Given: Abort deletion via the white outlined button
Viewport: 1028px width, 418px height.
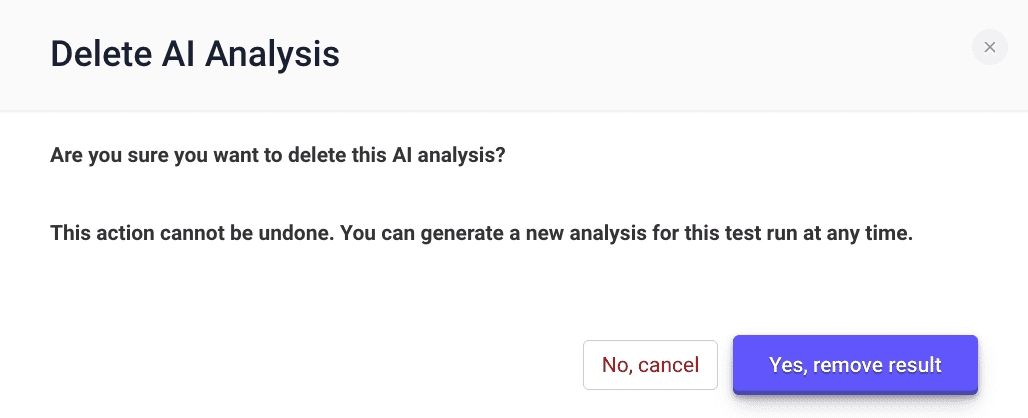Looking at the screenshot, I should point(650,365).
